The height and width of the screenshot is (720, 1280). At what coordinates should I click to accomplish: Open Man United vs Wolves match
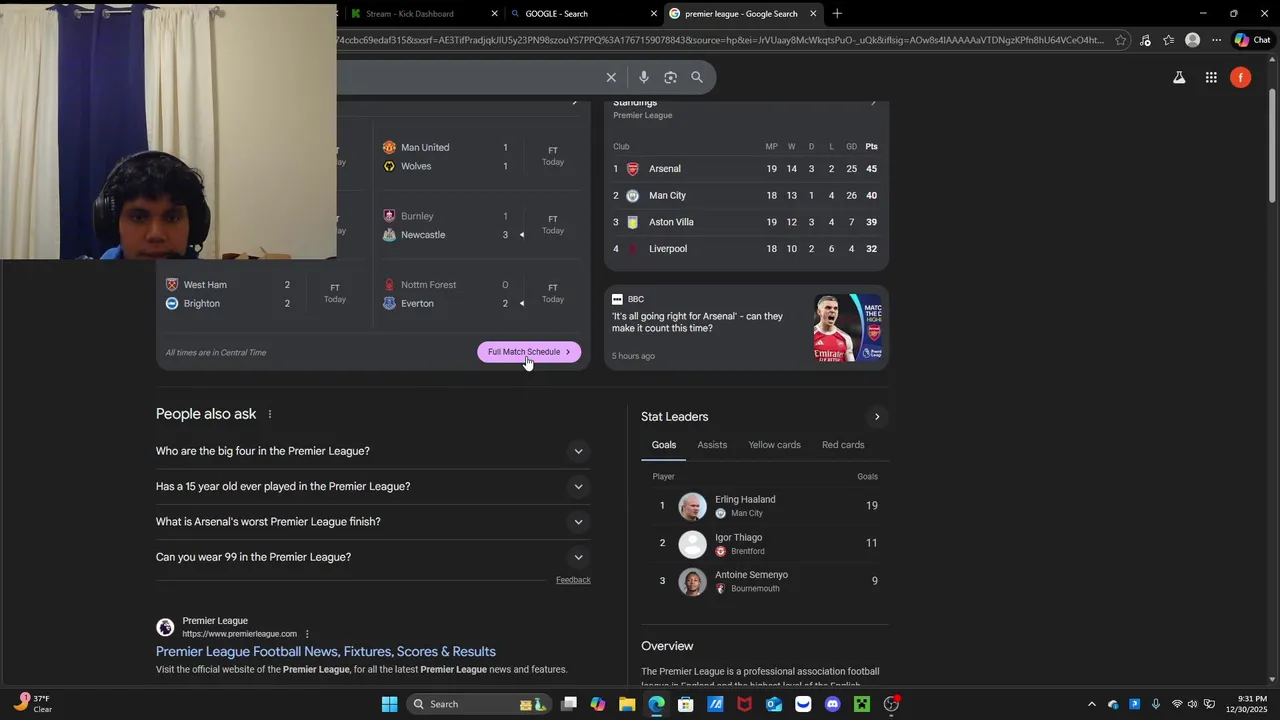478,157
